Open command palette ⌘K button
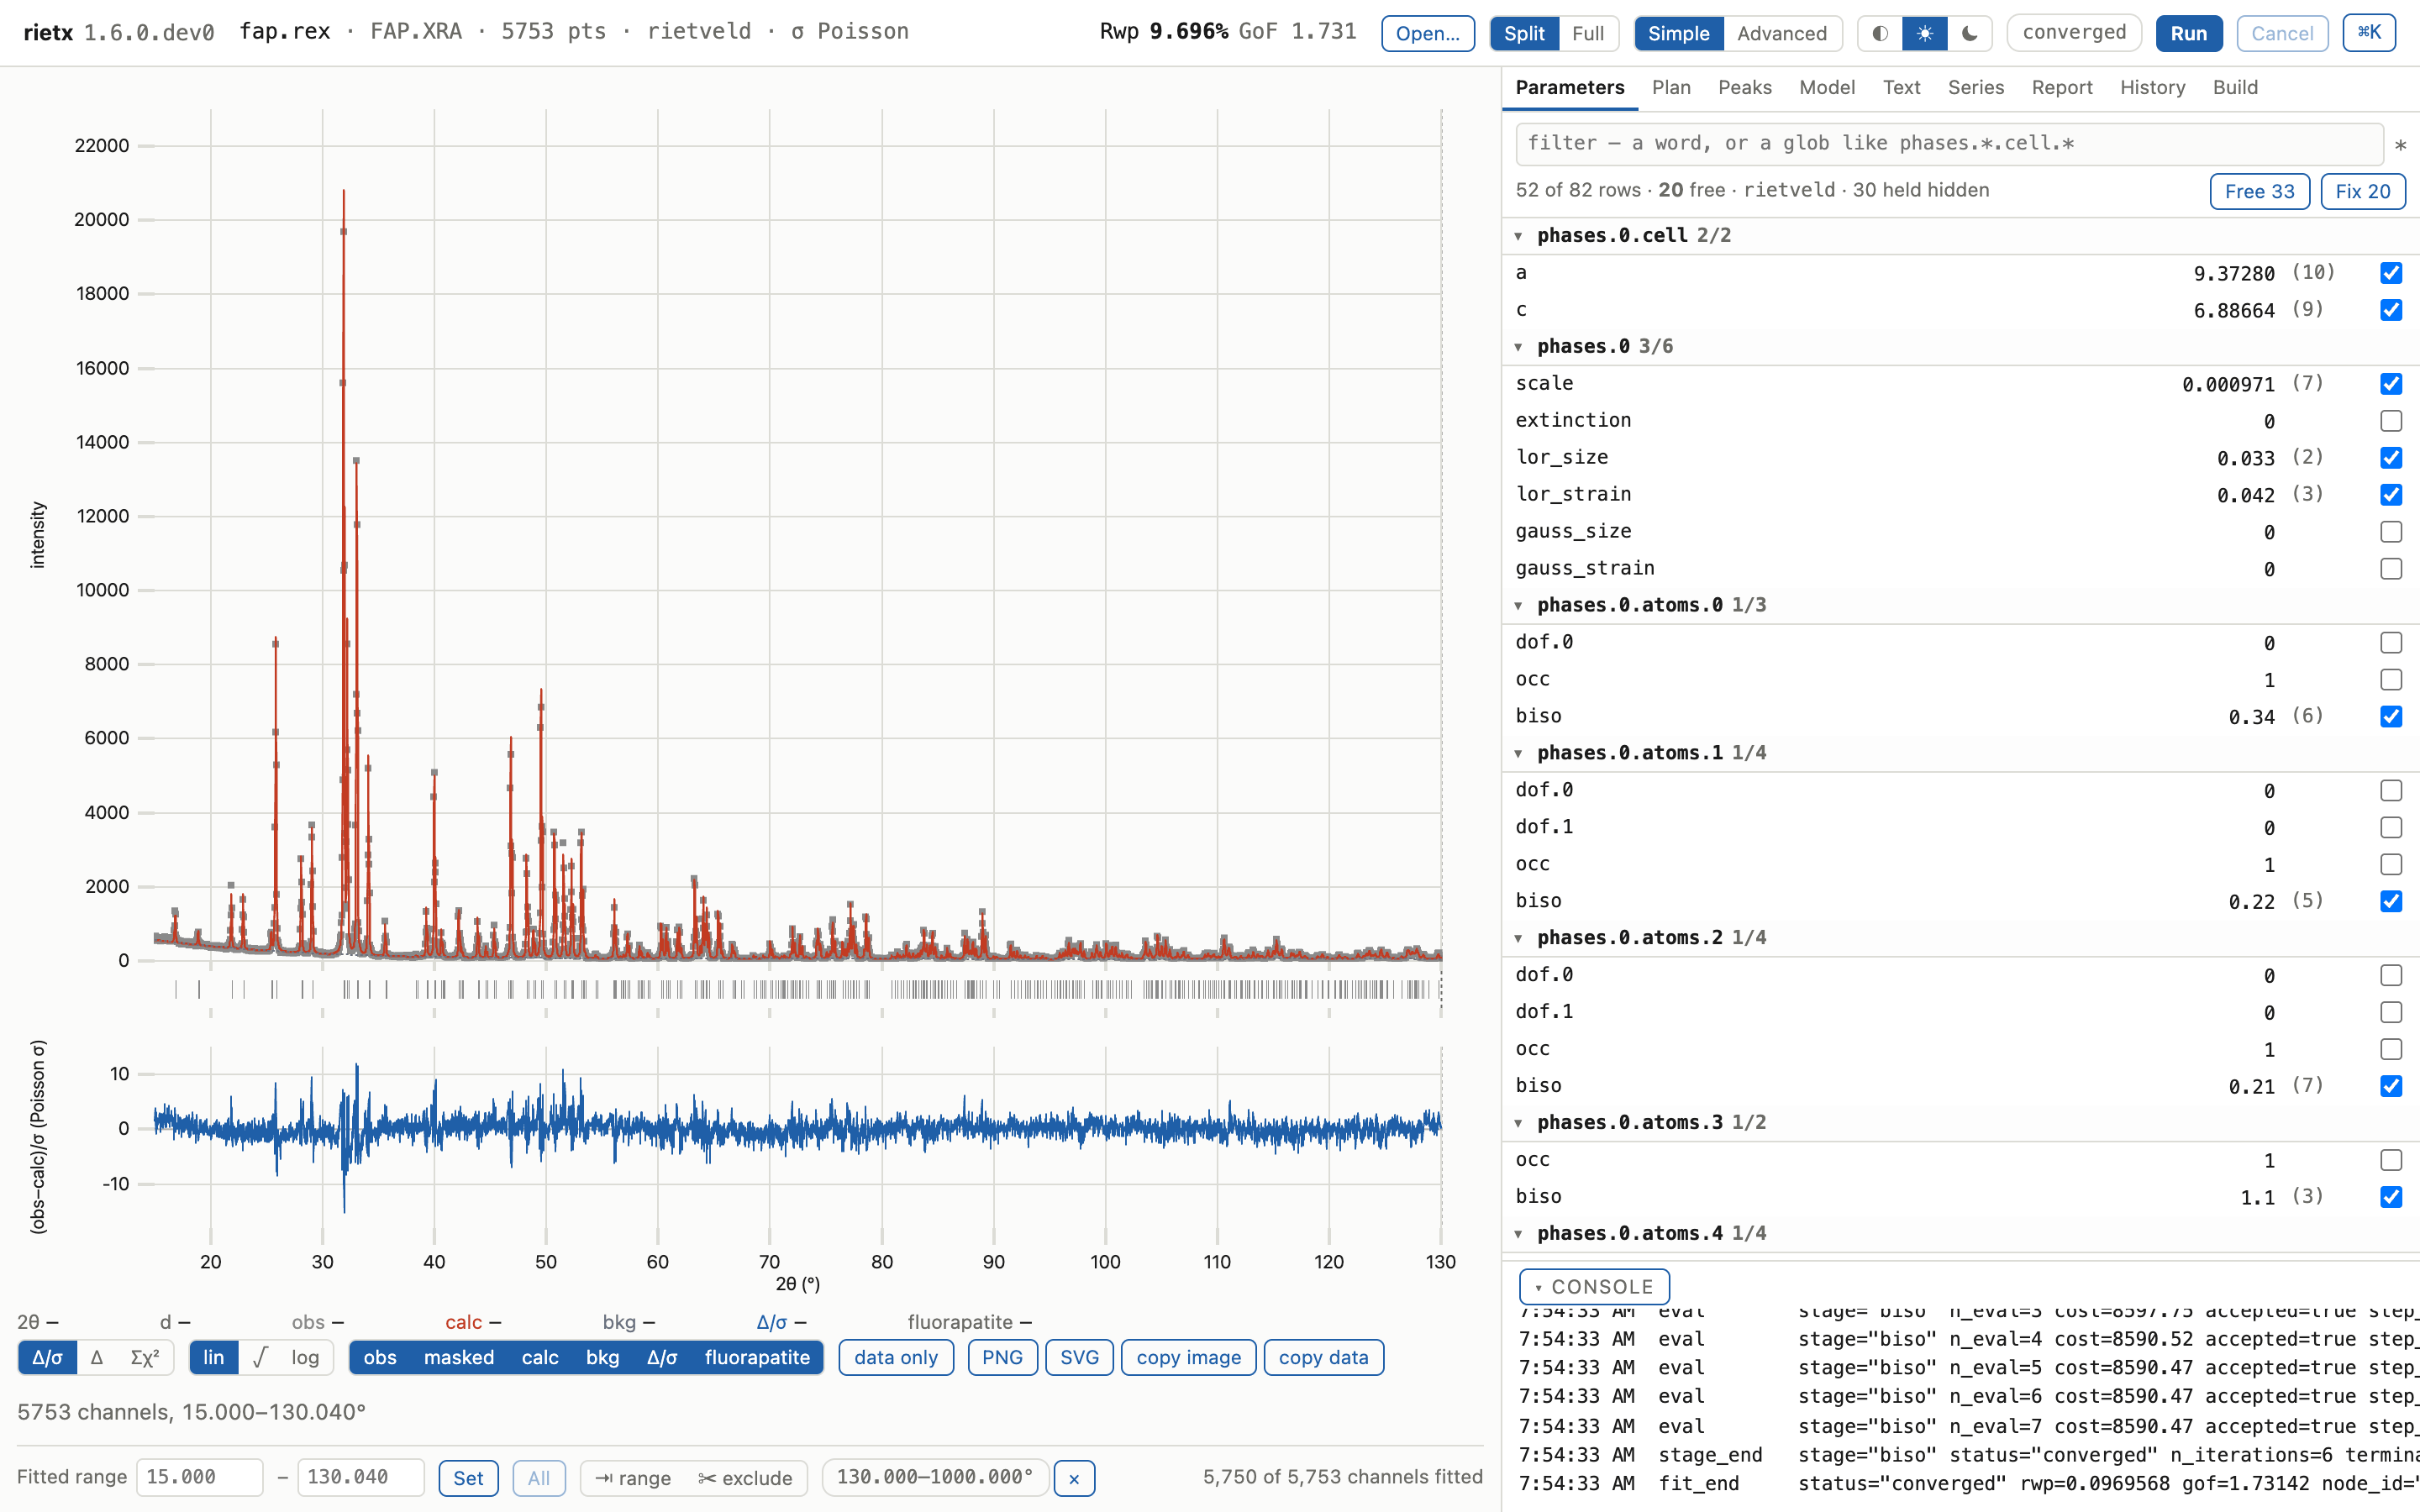 (2369, 33)
